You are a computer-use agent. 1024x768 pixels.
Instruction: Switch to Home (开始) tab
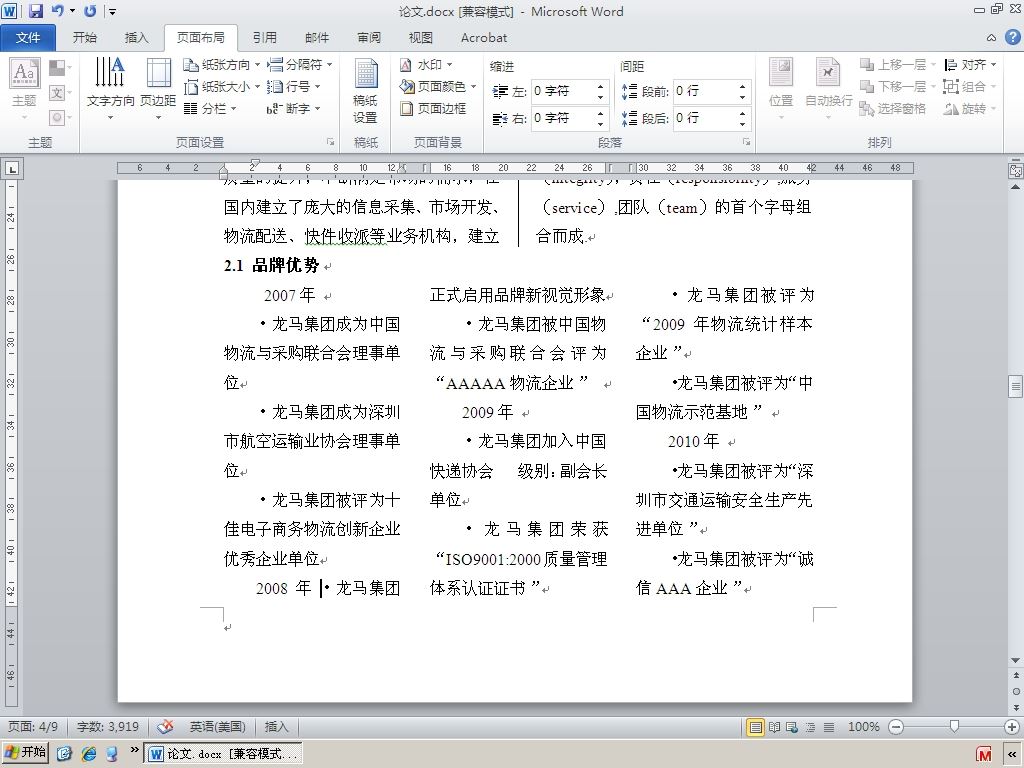pyautogui.click(x=84, y=38)
